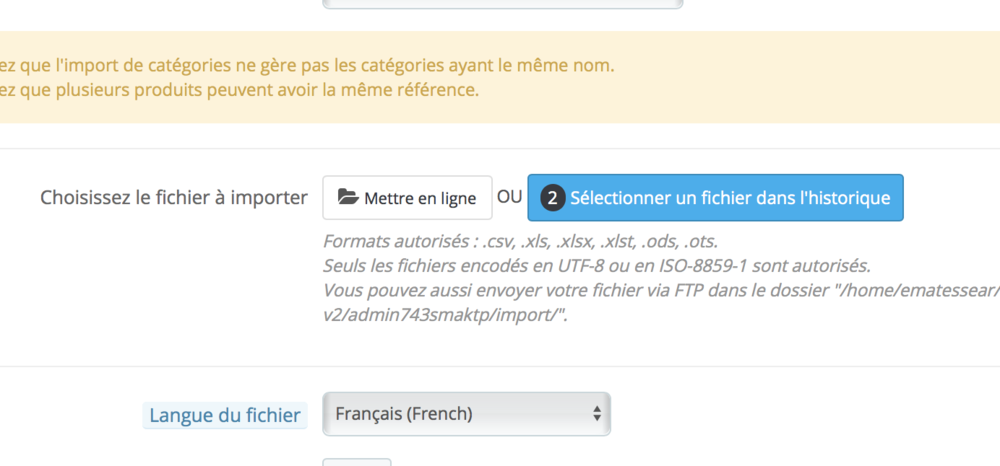Click the OU separator text
Screen dimensions: 1000x466
pos(510,197)
